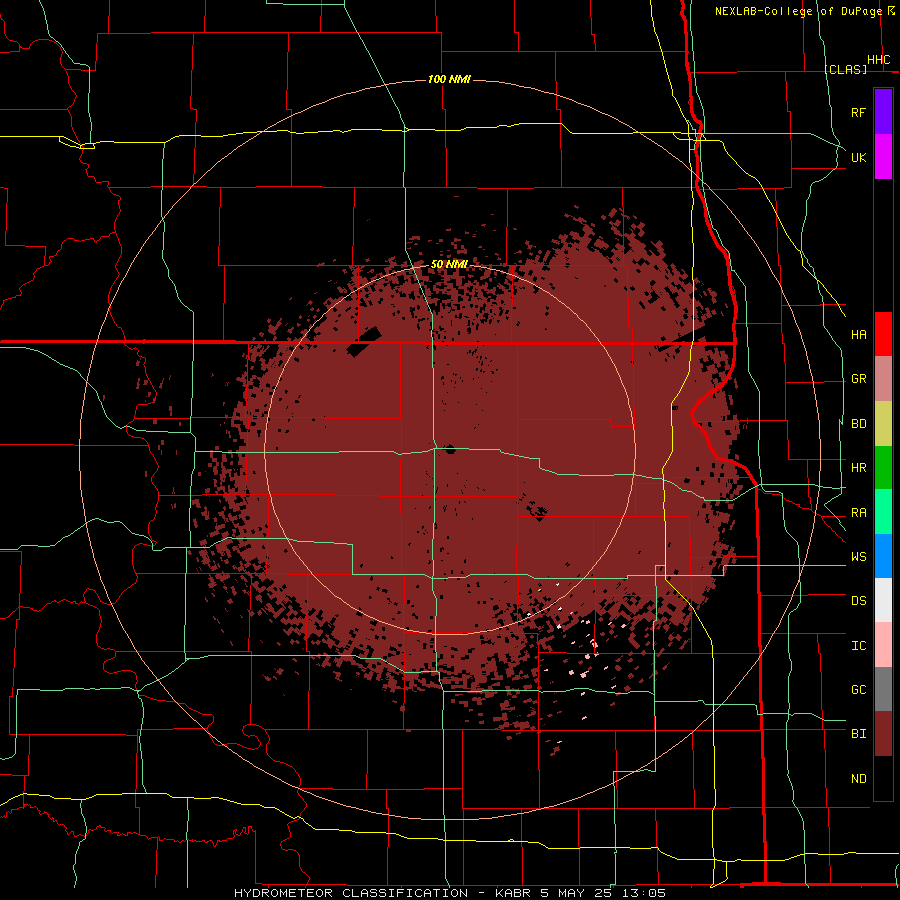This screenshot has height=900, width=900.
Task: Click the 'ND' legend label
Action: click(859, 779)
